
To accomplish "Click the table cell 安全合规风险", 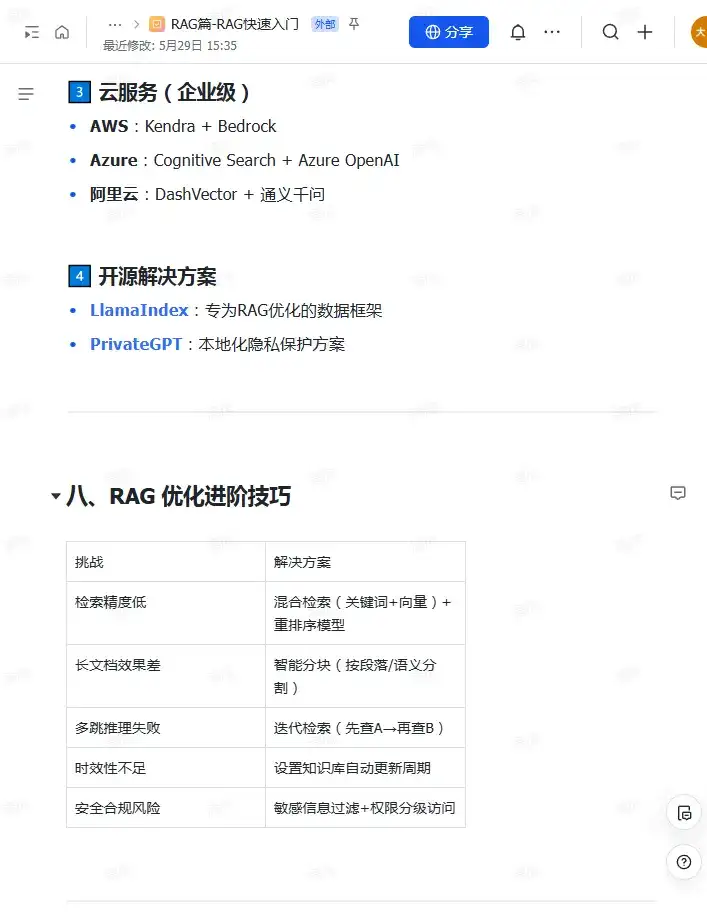I will pos(166,807).
